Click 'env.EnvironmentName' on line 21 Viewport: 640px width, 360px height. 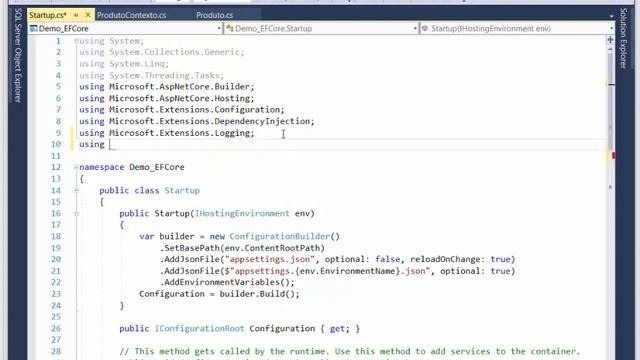[347, 271]
